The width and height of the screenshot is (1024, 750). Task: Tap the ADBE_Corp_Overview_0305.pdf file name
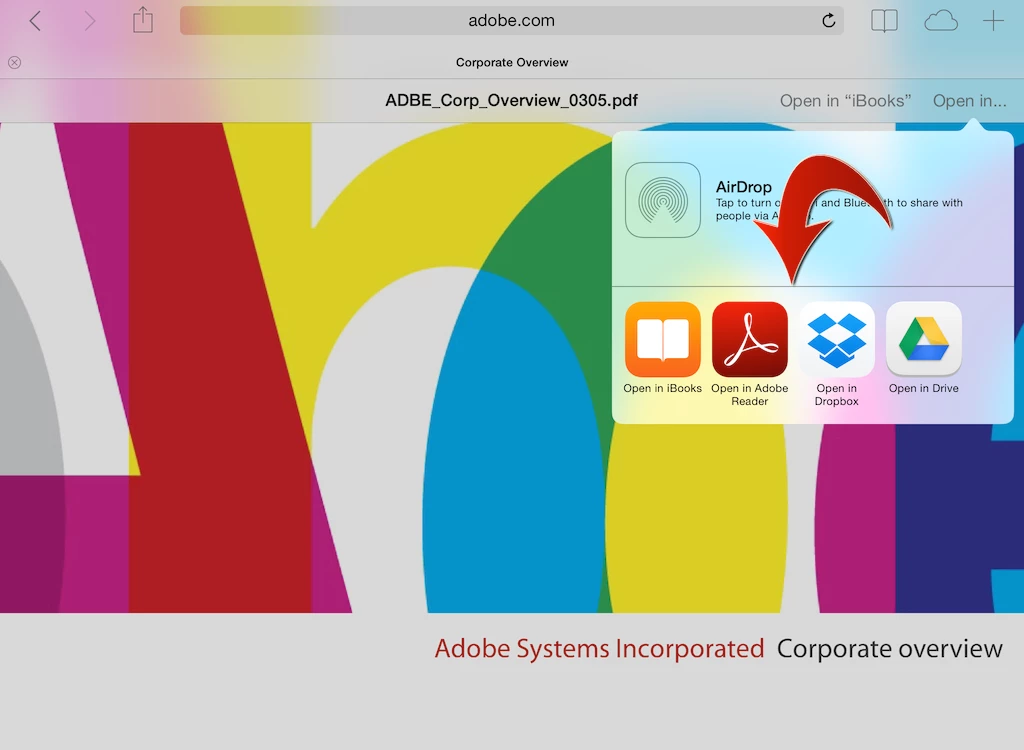[x=511, y=101]
